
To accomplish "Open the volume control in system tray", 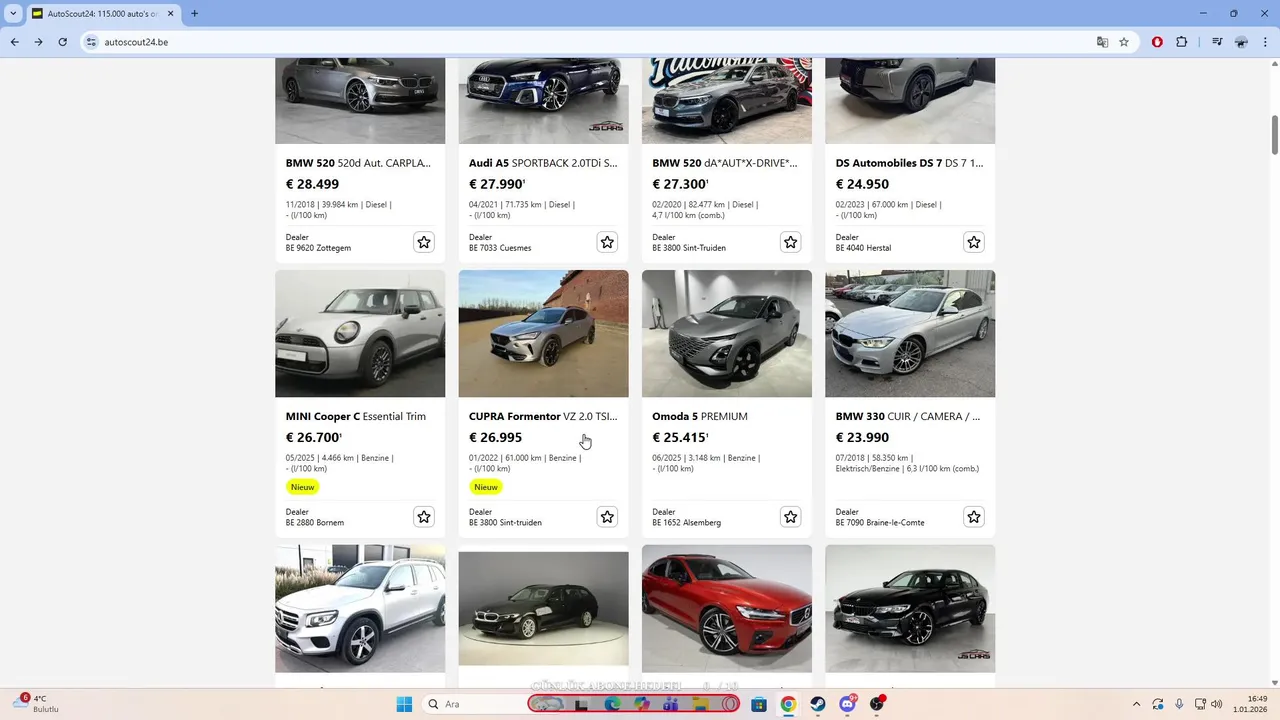I will (x=1217, y=704).
